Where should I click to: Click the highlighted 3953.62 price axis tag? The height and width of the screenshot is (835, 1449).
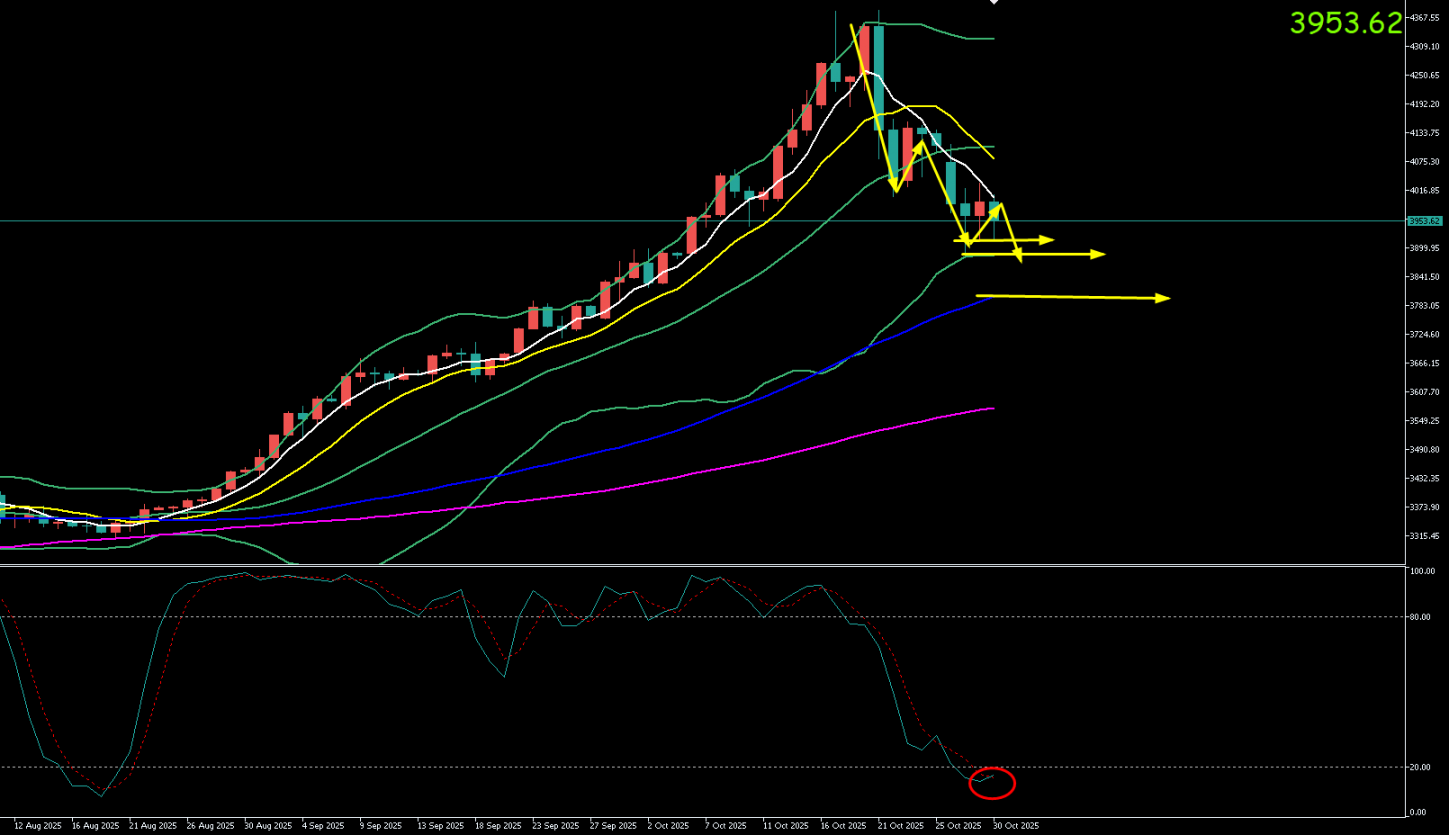click(1423, 221)
